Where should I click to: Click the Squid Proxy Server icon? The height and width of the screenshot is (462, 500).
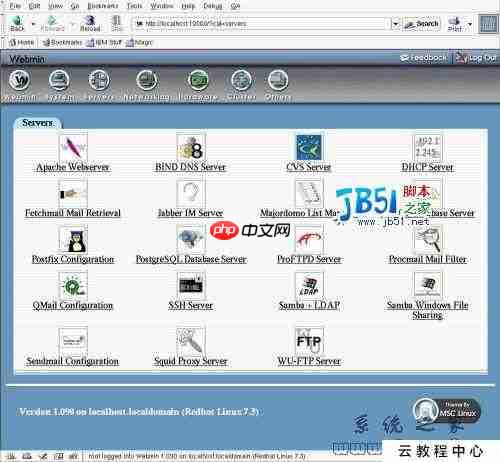click(191, 341)
